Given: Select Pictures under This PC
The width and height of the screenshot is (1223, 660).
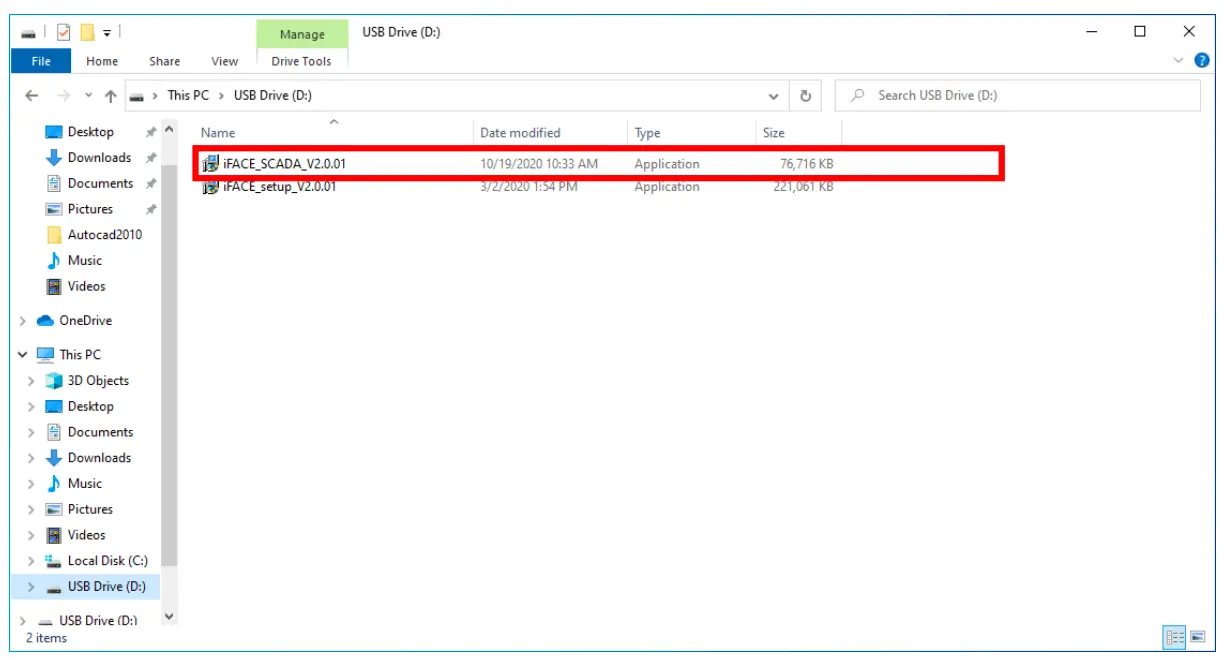Looking at the screenshot, I should 90,509.
